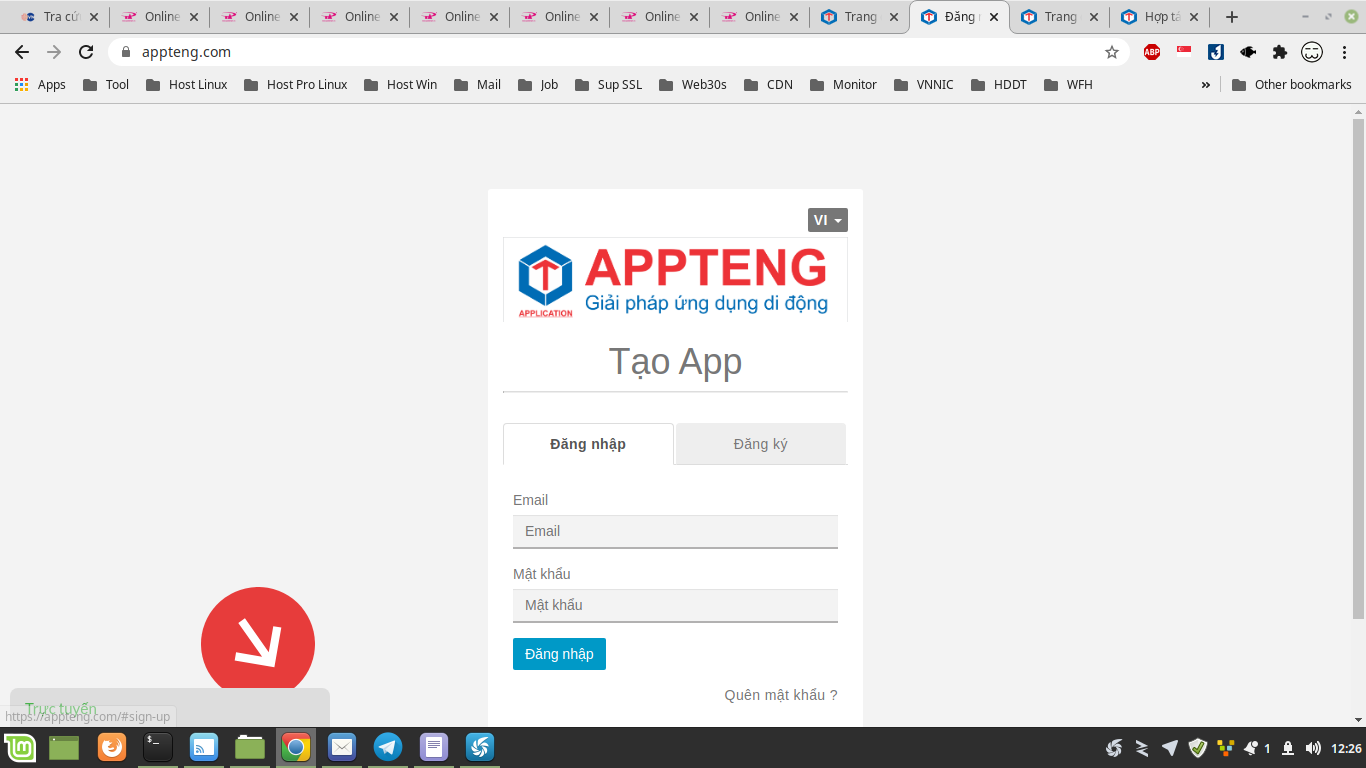Switch to the Hợp tá browser tab
Screen dimensions: 1366x768
(x=1159, y=17)
